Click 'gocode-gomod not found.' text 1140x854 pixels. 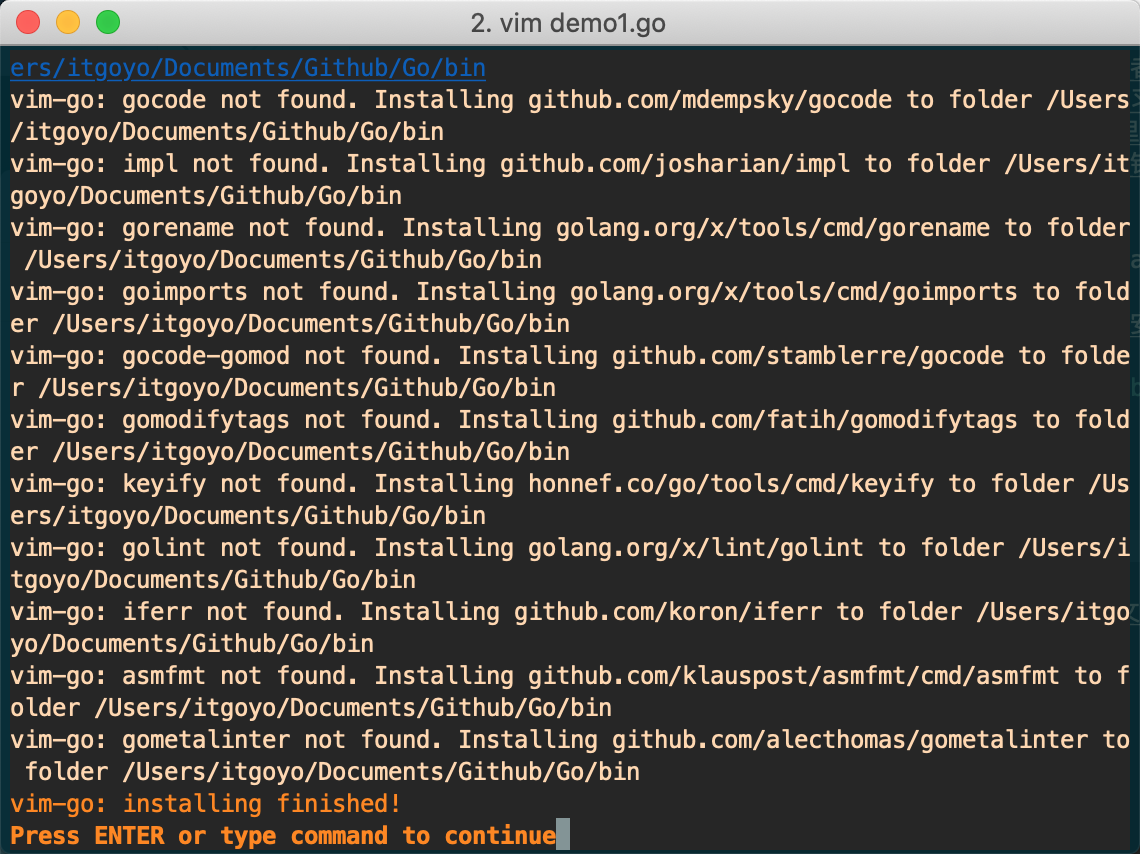(282, 355)
